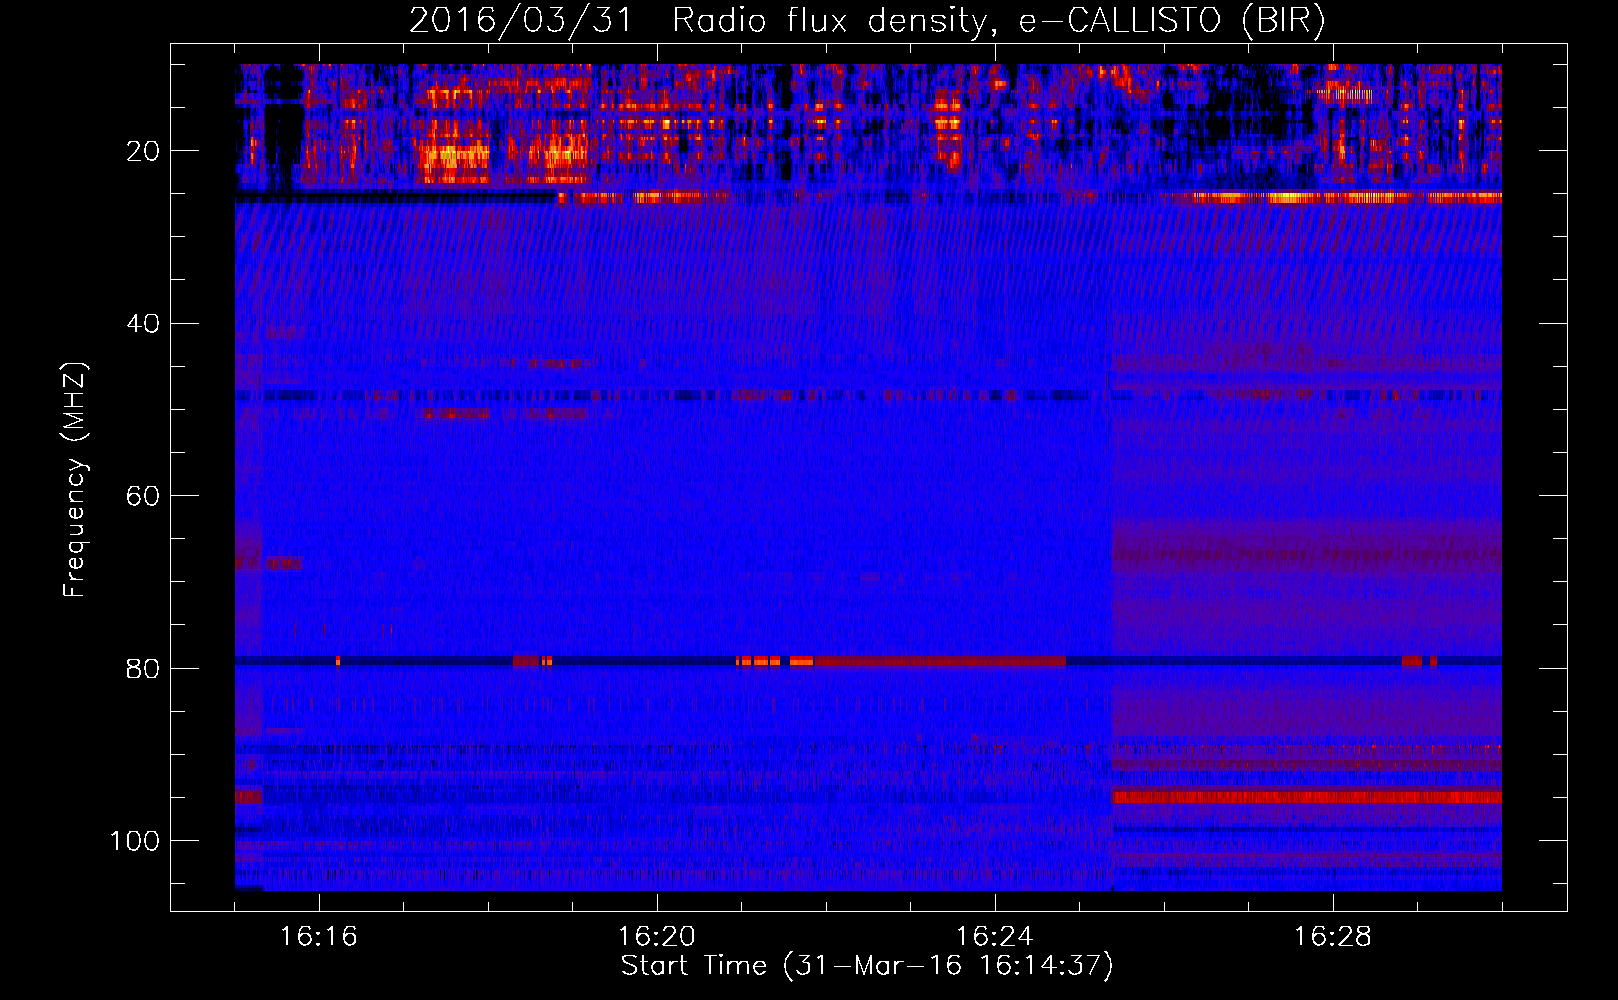Screen dimensions: 1618x1000
Task: Click the 60 frequency tick label
Action: click(144, 496)
